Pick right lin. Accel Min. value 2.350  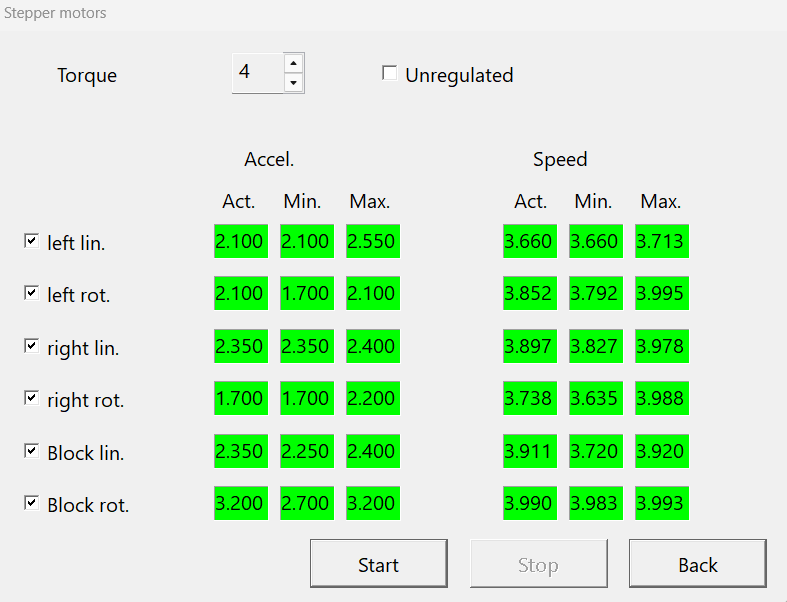coord(307,346)
